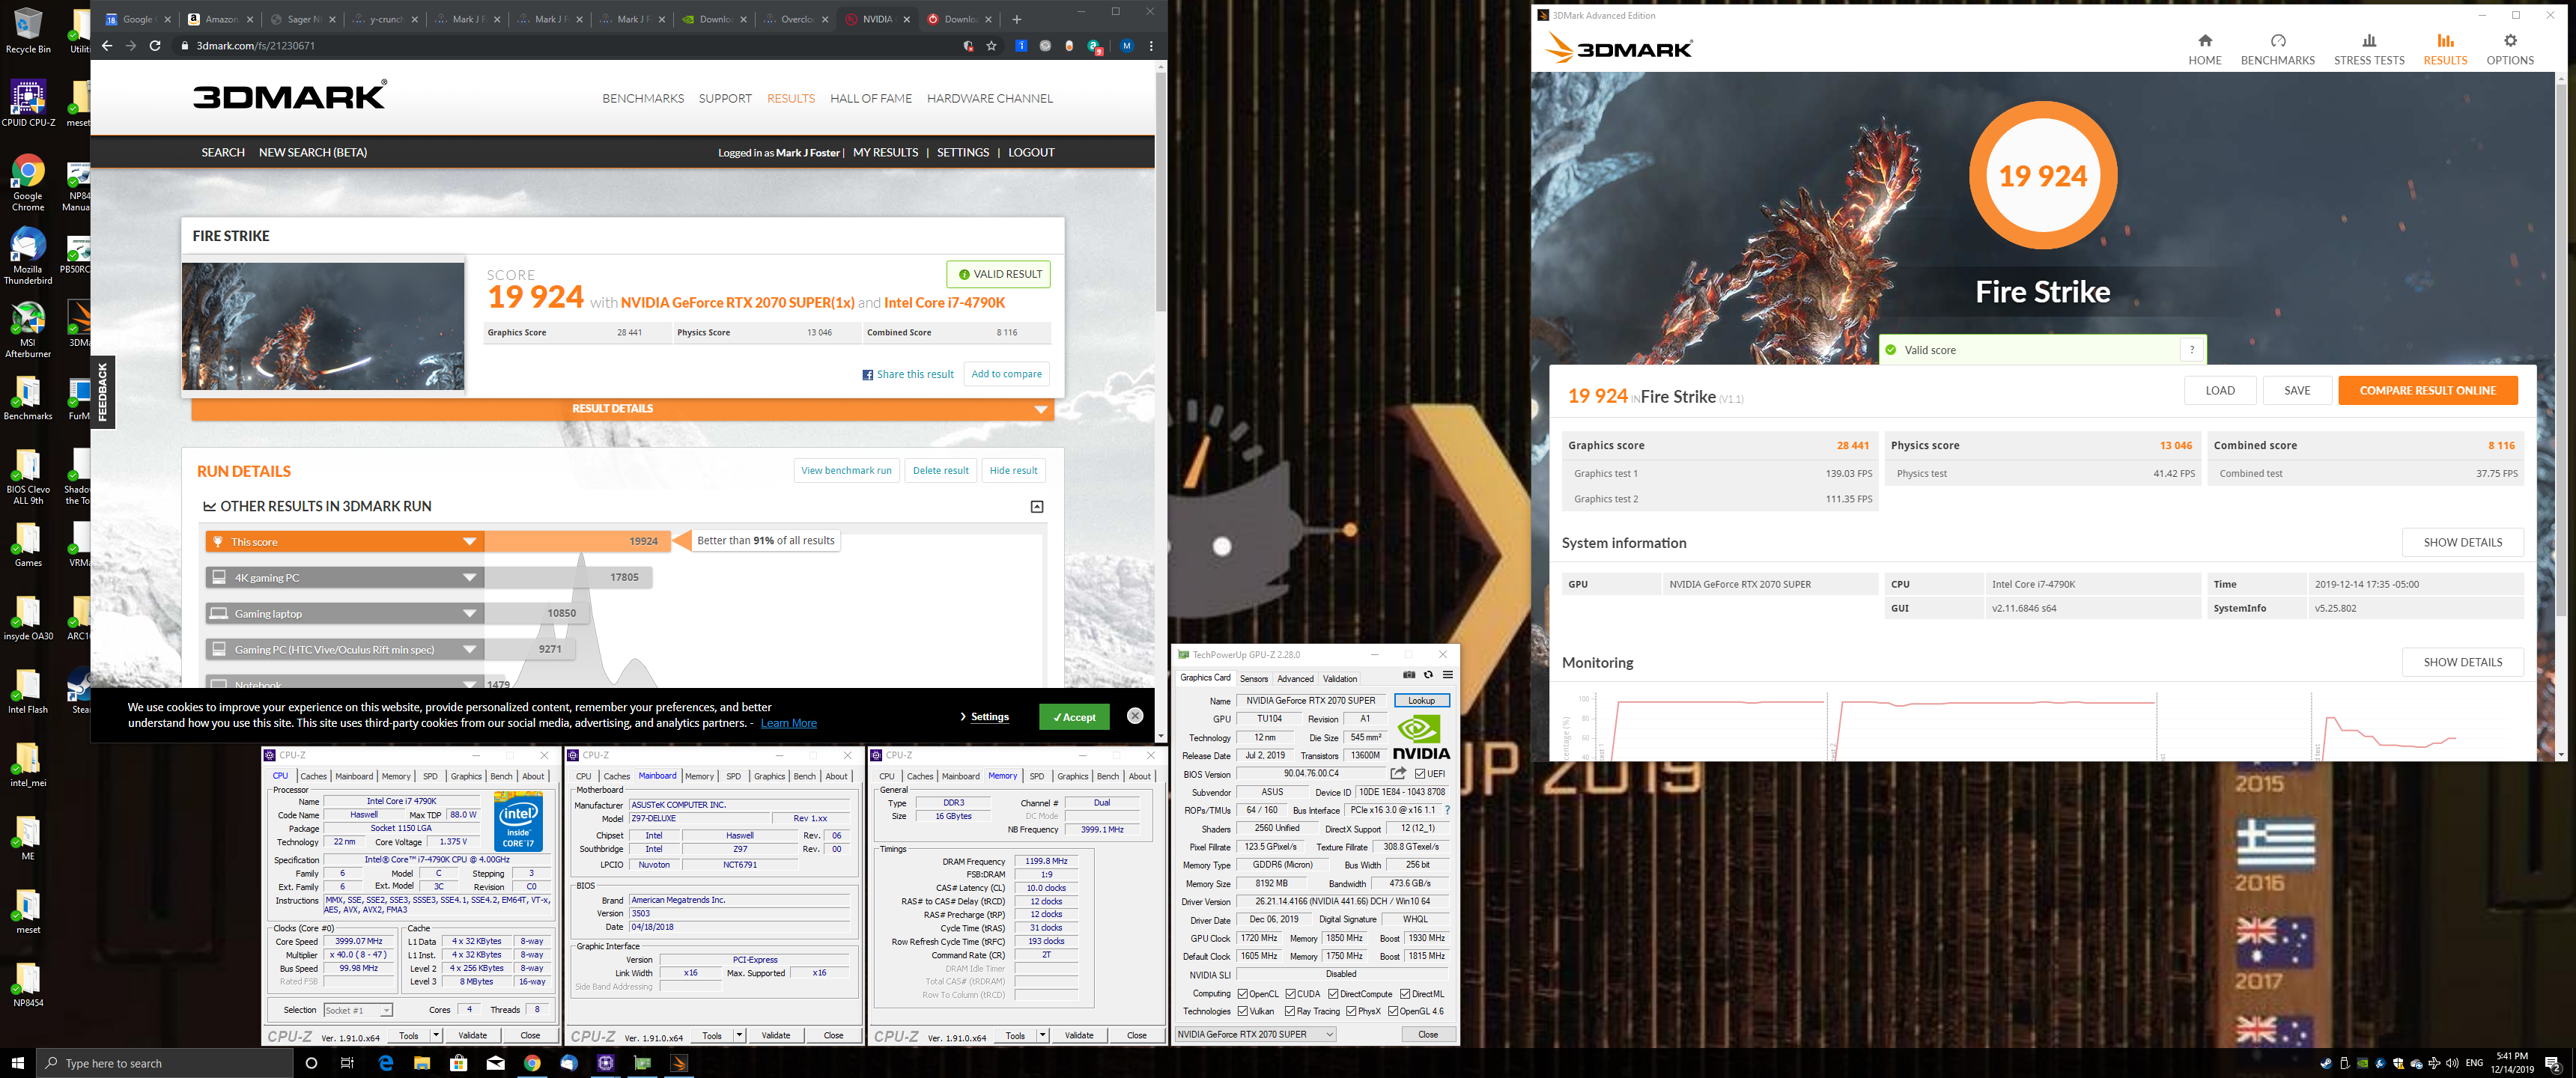Switch to Advanced tab in GPU-Z

[x=1295, y=678]
